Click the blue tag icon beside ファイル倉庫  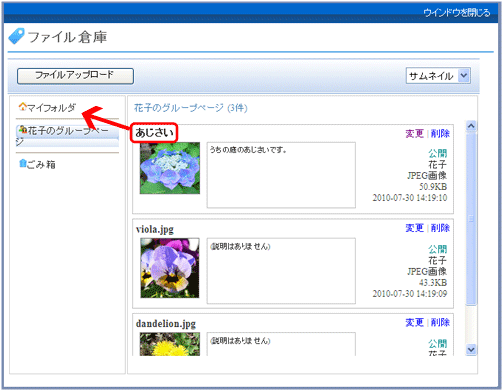pos(16,36)
